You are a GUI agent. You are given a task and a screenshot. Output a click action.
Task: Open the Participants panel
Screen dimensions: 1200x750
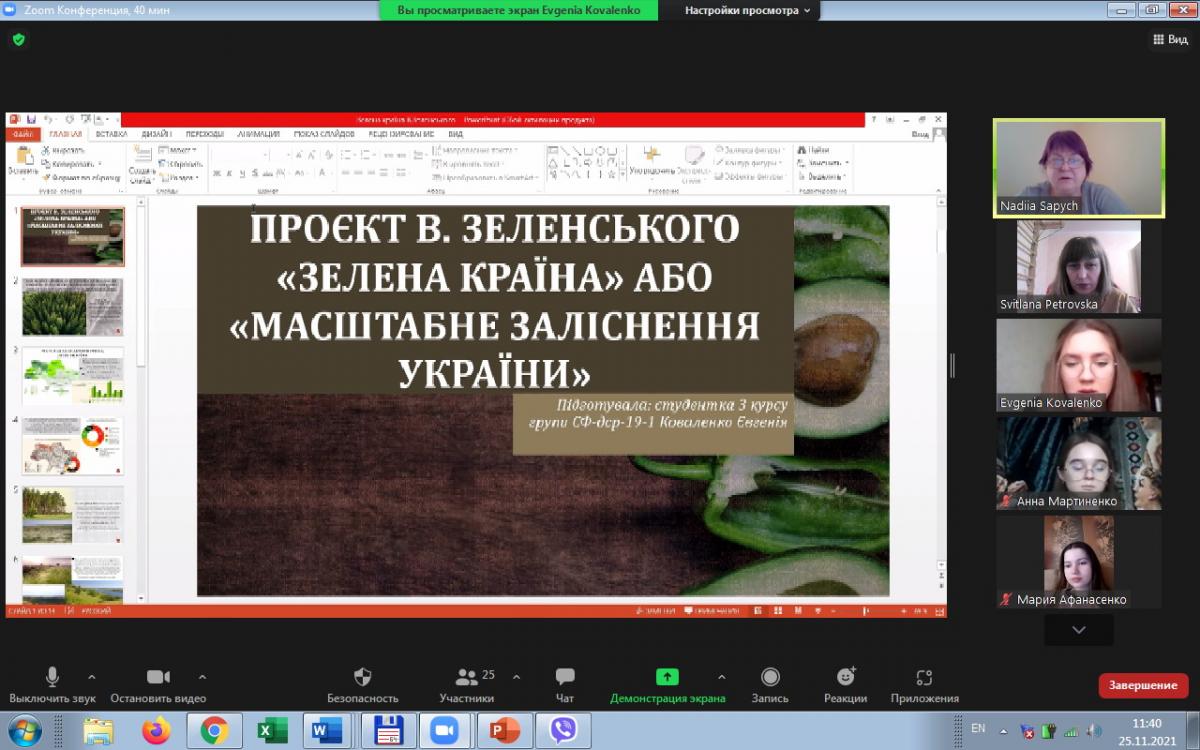[x=466, y=678]
